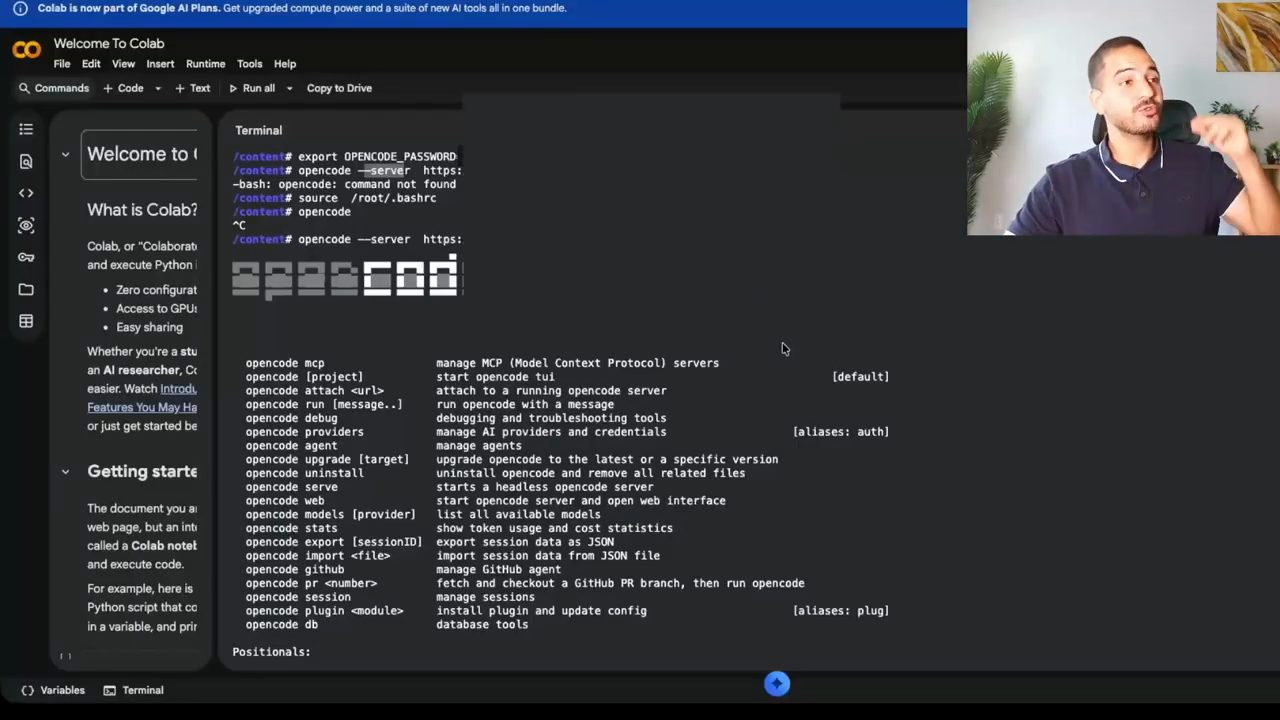
Task: Click the blue Gemini sparkle button
Action: pos(777,684)
